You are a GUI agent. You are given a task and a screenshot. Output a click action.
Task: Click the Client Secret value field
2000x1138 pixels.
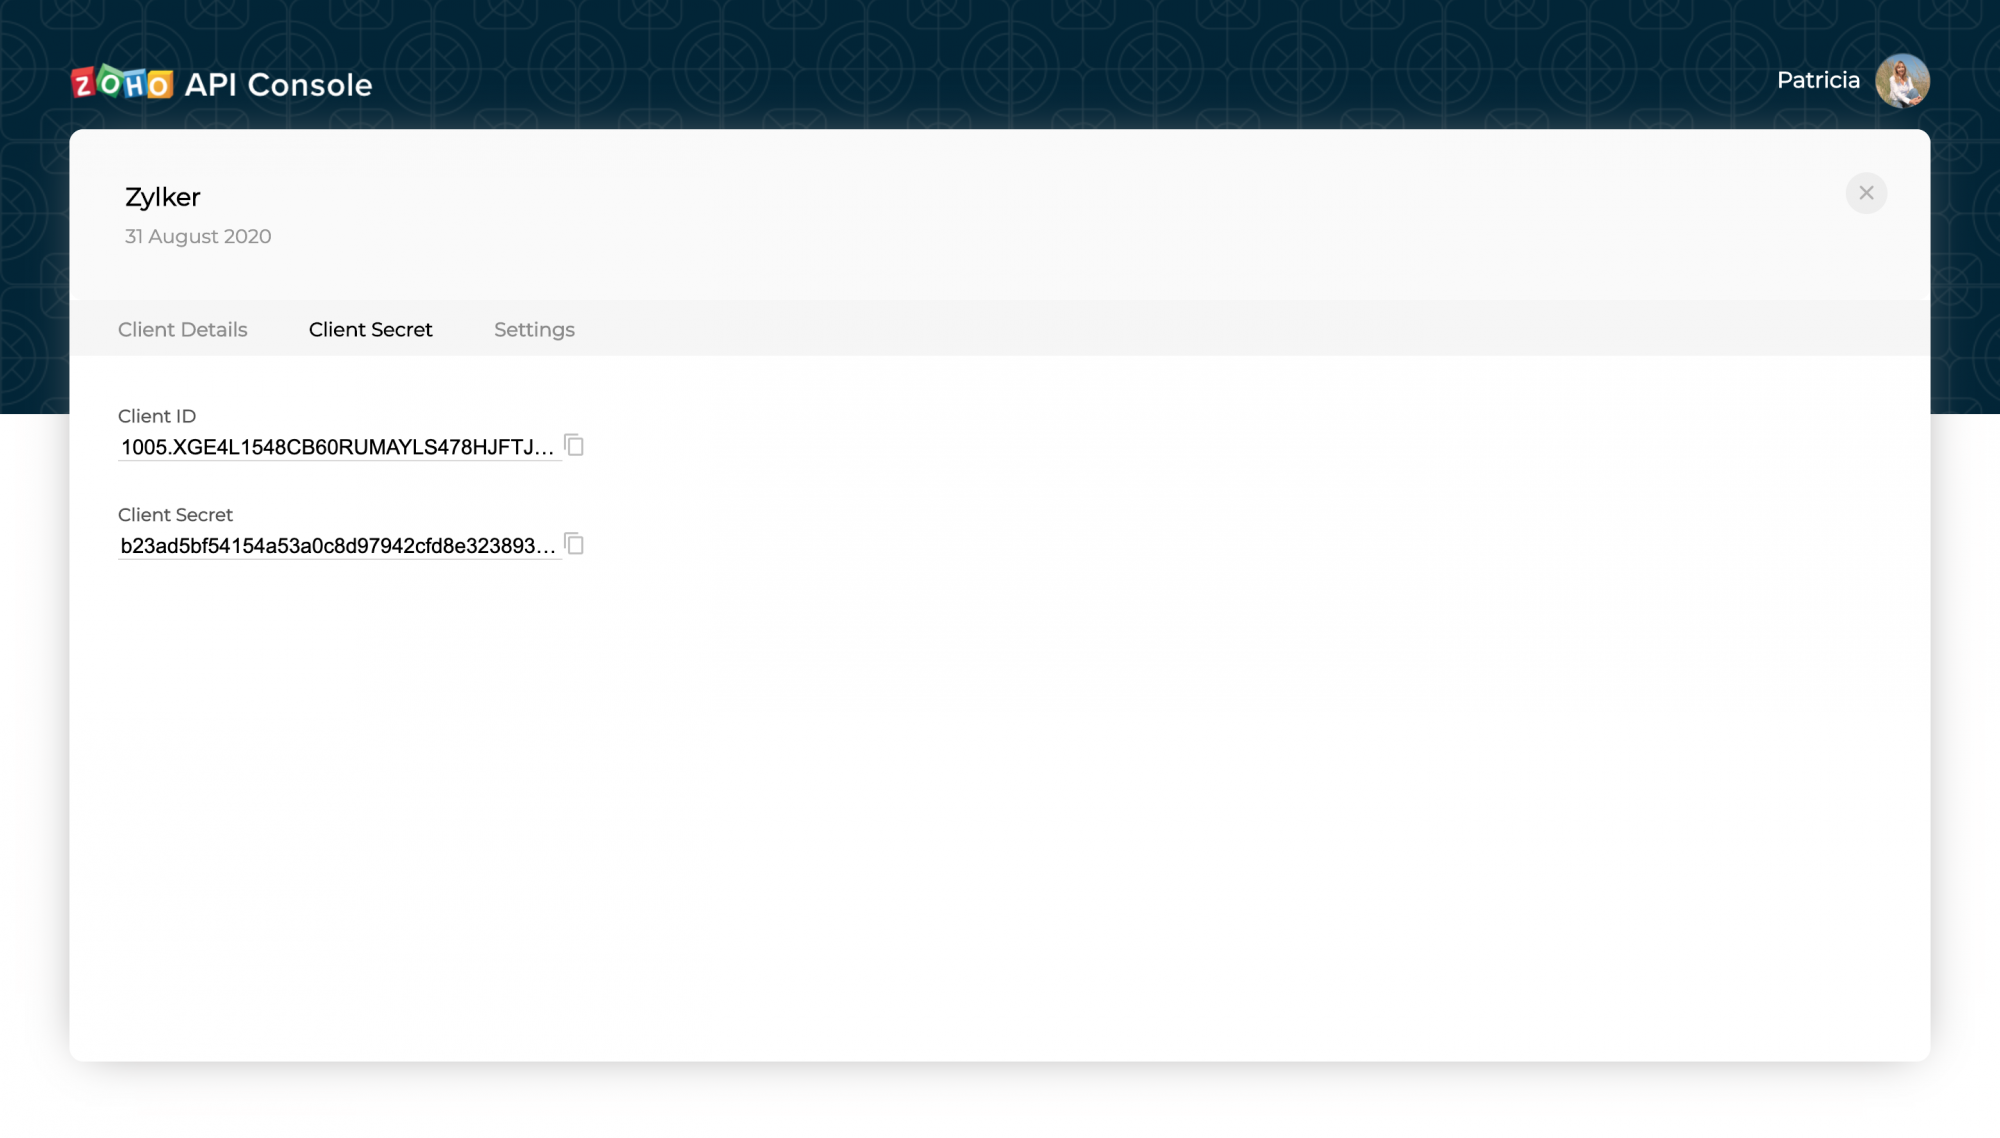[x=328, y=546]
